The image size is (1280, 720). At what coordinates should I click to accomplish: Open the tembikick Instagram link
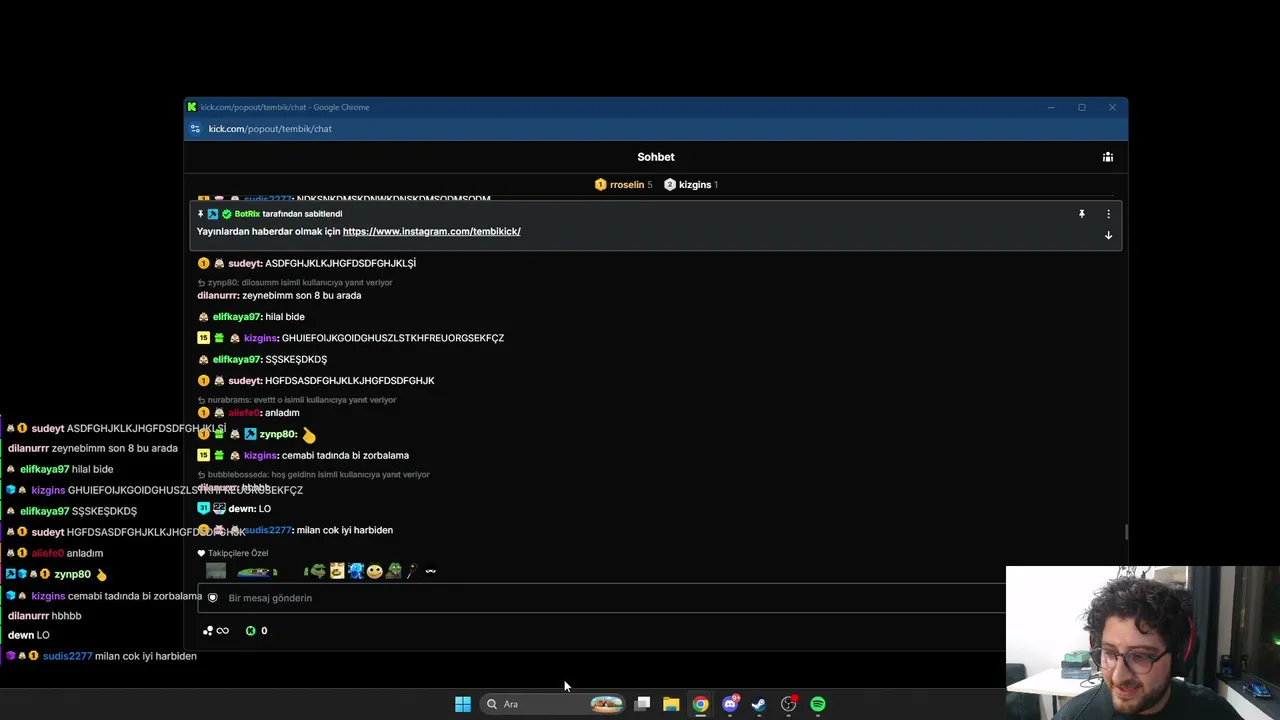point(431,231)
